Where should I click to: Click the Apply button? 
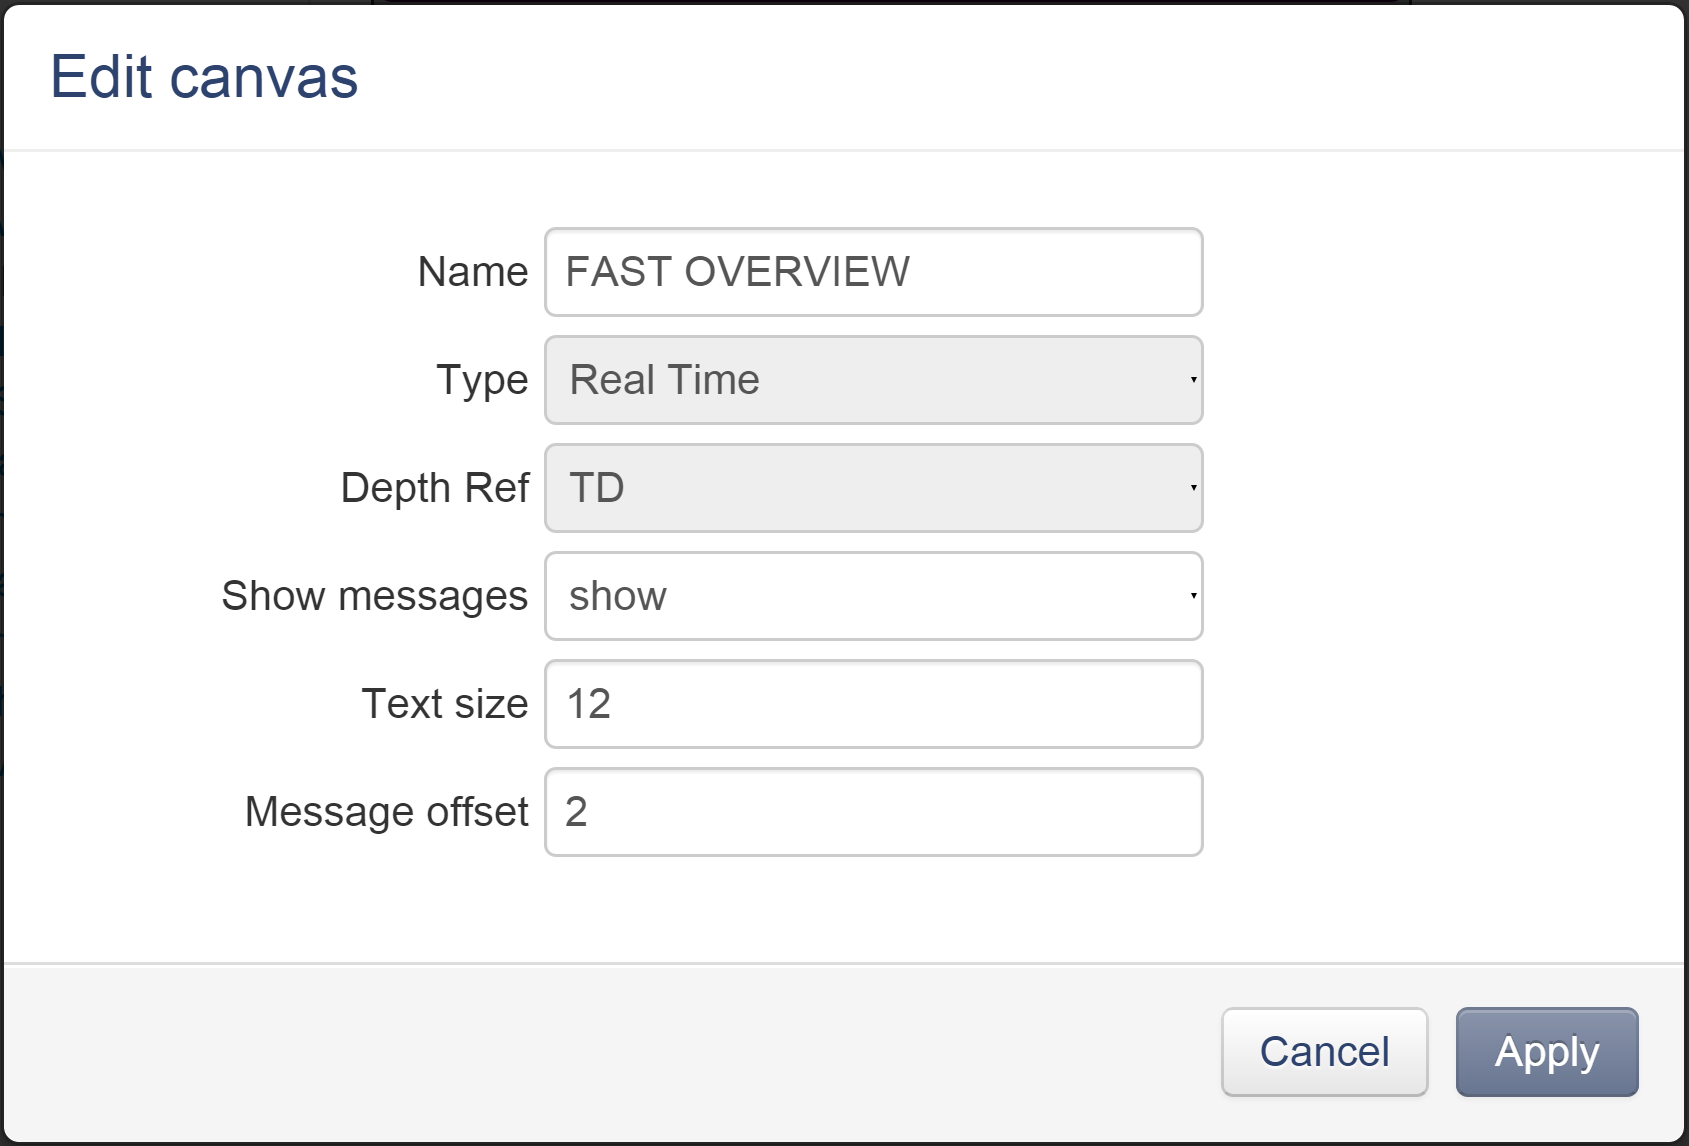click(x=1546, y=1052)
